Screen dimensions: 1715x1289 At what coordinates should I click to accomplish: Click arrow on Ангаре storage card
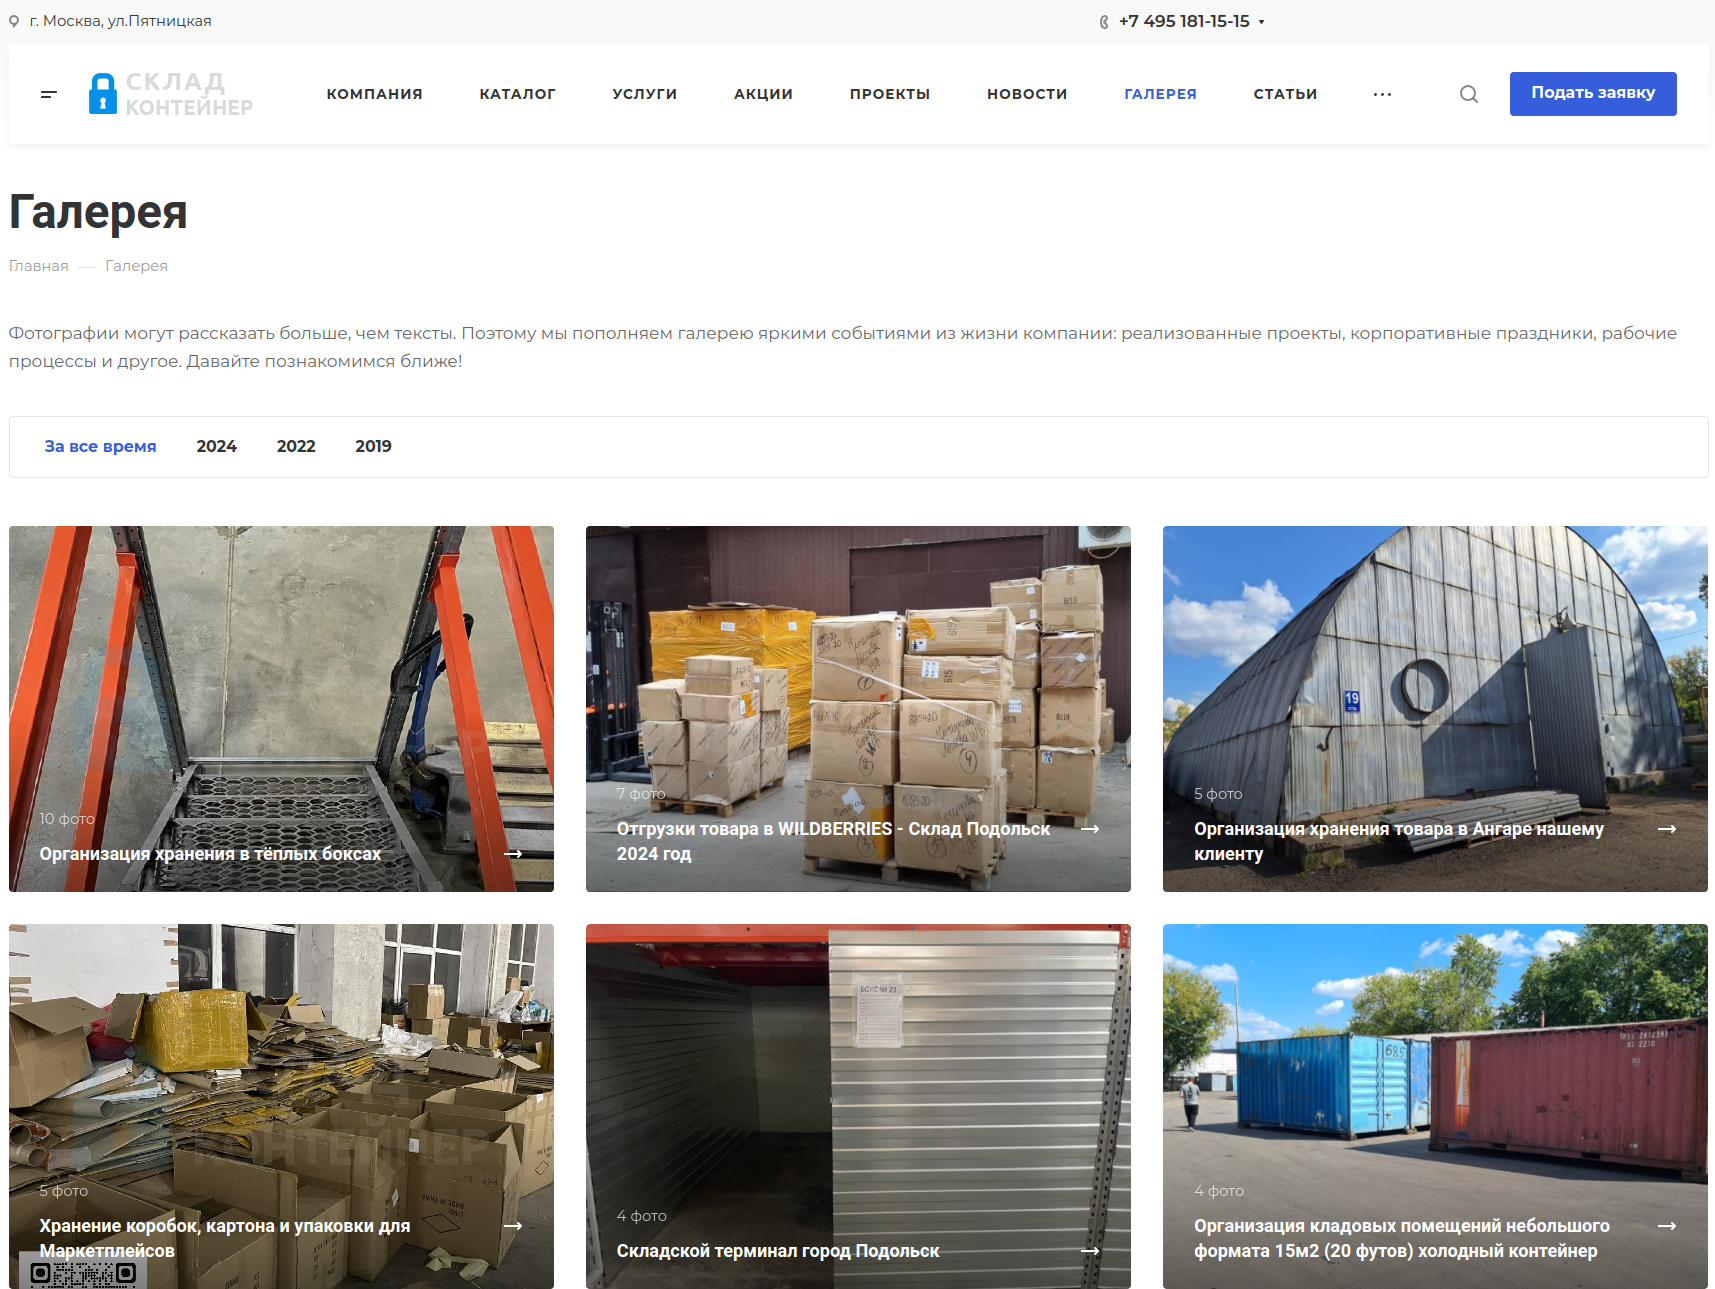pyautogui.click(x=1667, y=829)
